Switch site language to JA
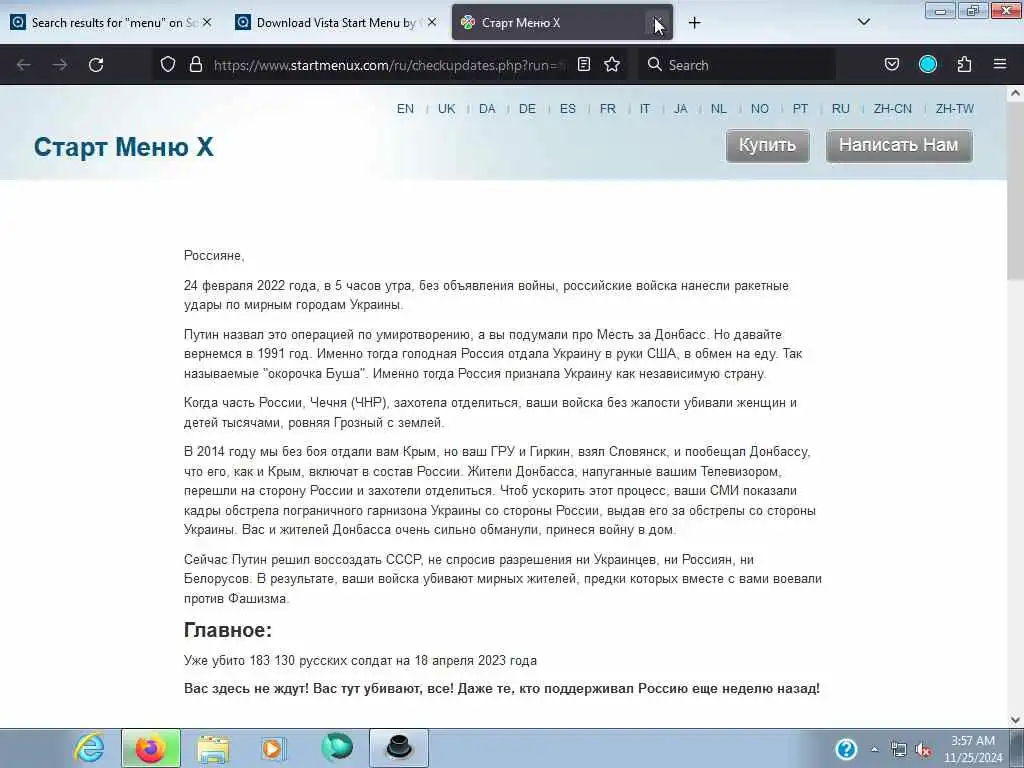1024x768 pixels. tap(680, 109)
